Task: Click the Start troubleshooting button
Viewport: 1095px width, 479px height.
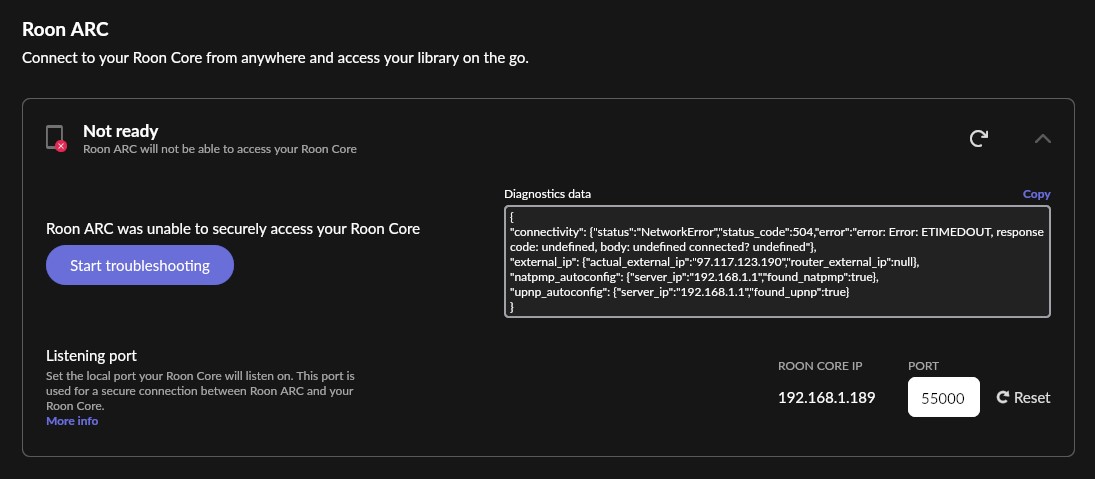Action: [x=140, y=265]
